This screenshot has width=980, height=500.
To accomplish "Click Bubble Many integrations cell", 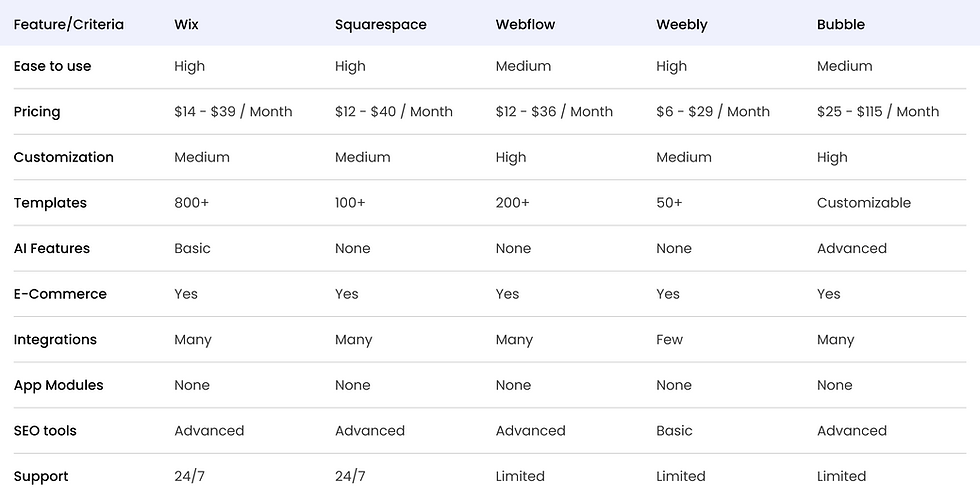I will pyautogui.click(x=836, y=340).
